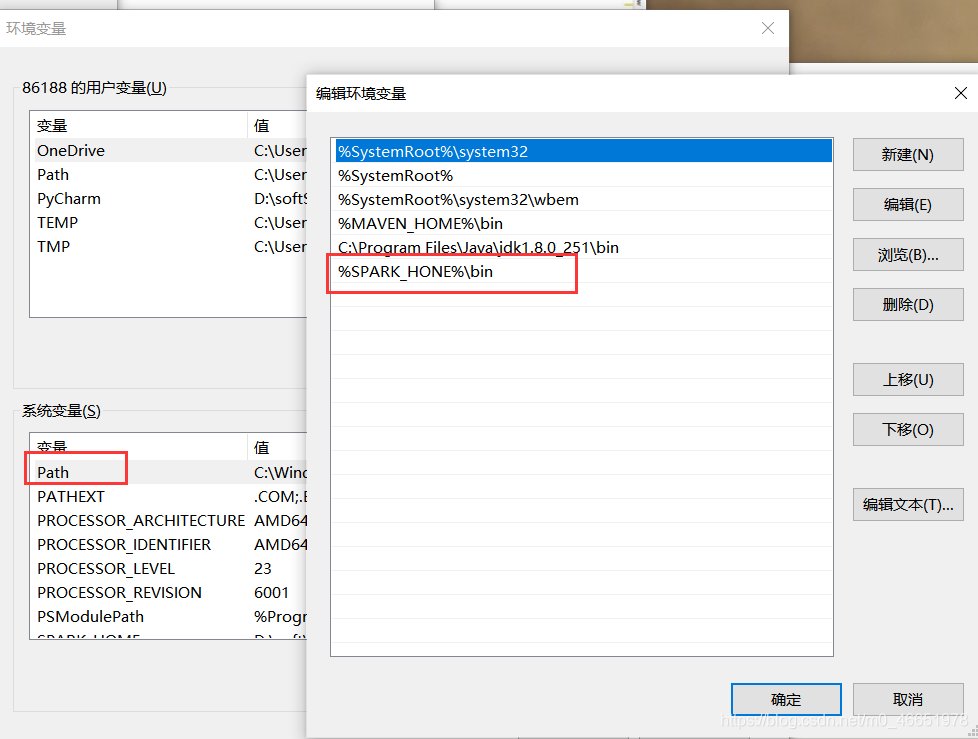Click the 编辑(E) button
The width and height of the screenshot is (978, 739).
tap(908, 205)
